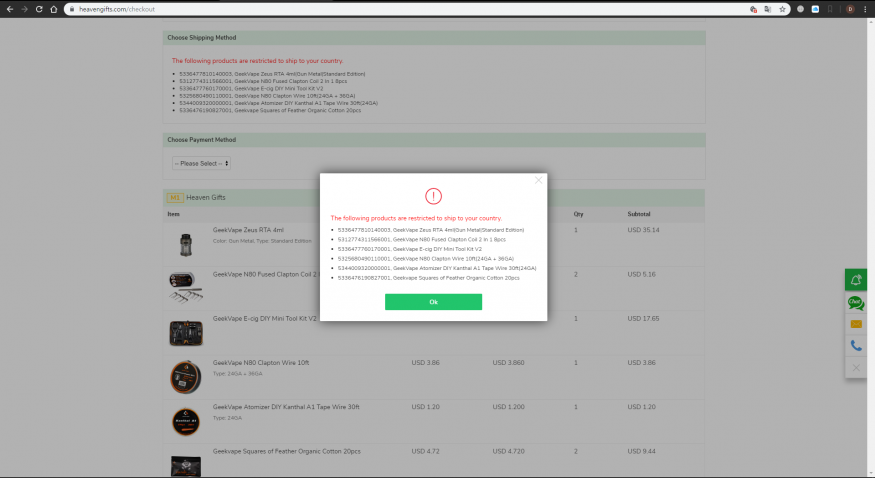Click the red exclamation warning icon
The height and width of the screenshot is (478, 875).
tap(434, 196)
